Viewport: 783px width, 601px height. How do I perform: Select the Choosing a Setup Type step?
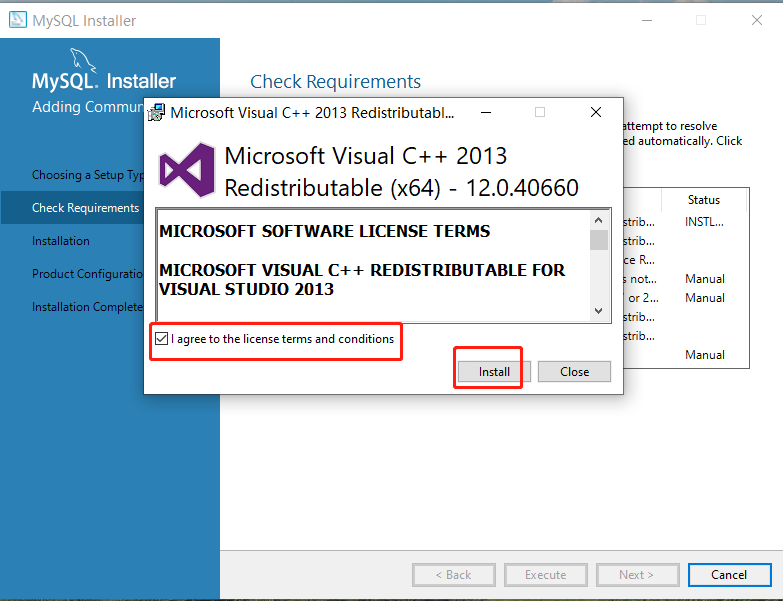coord(88,175)
